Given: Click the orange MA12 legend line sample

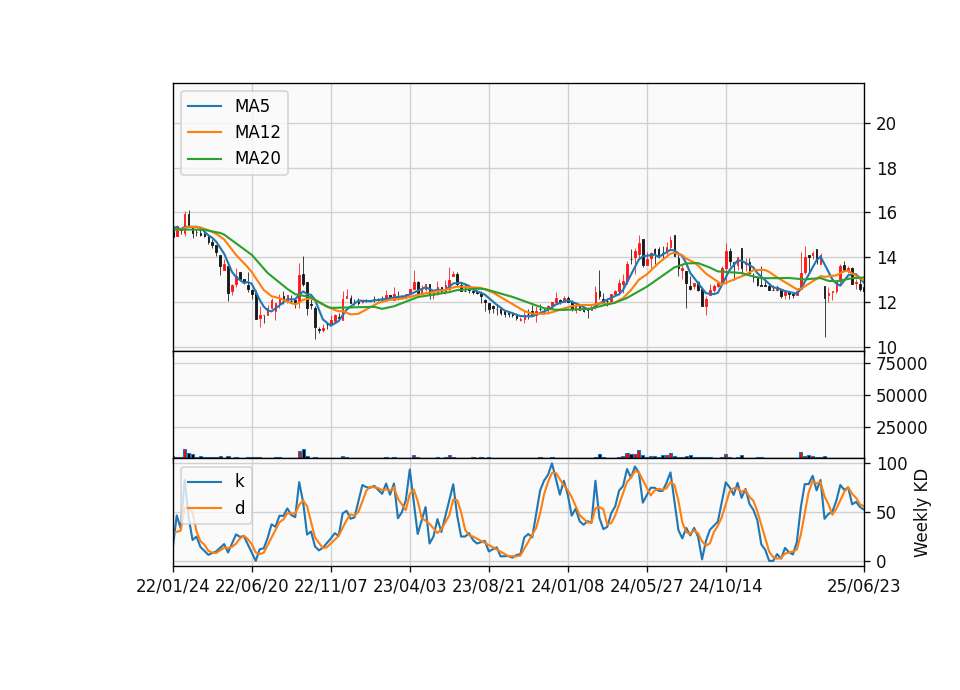Looking at the screenshot, I should (x=204, y=132).
